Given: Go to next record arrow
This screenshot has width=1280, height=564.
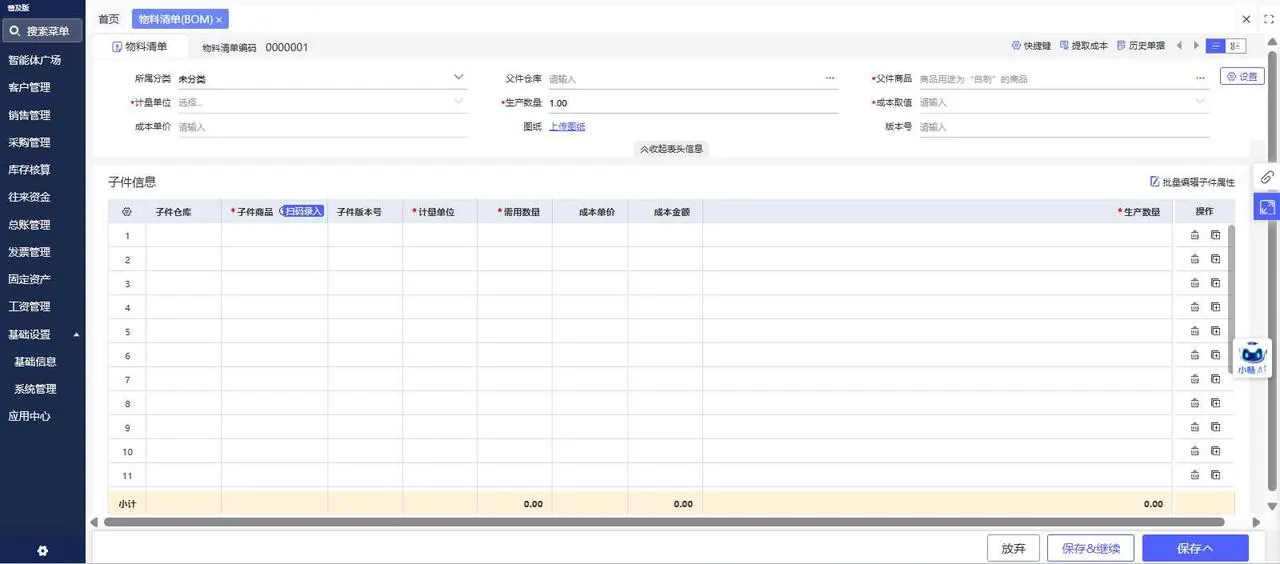Looking at the screenshot, I should [1196, 46].
